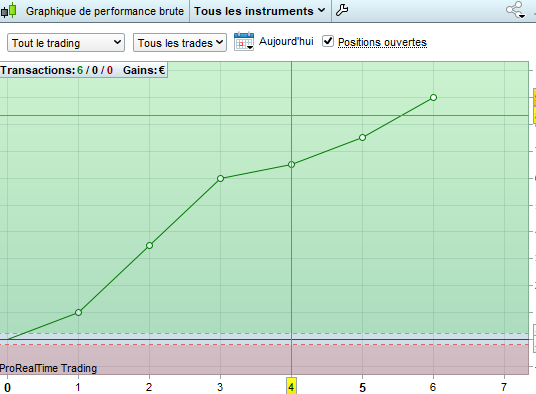Click the data point at trade 2

[149, 245]
